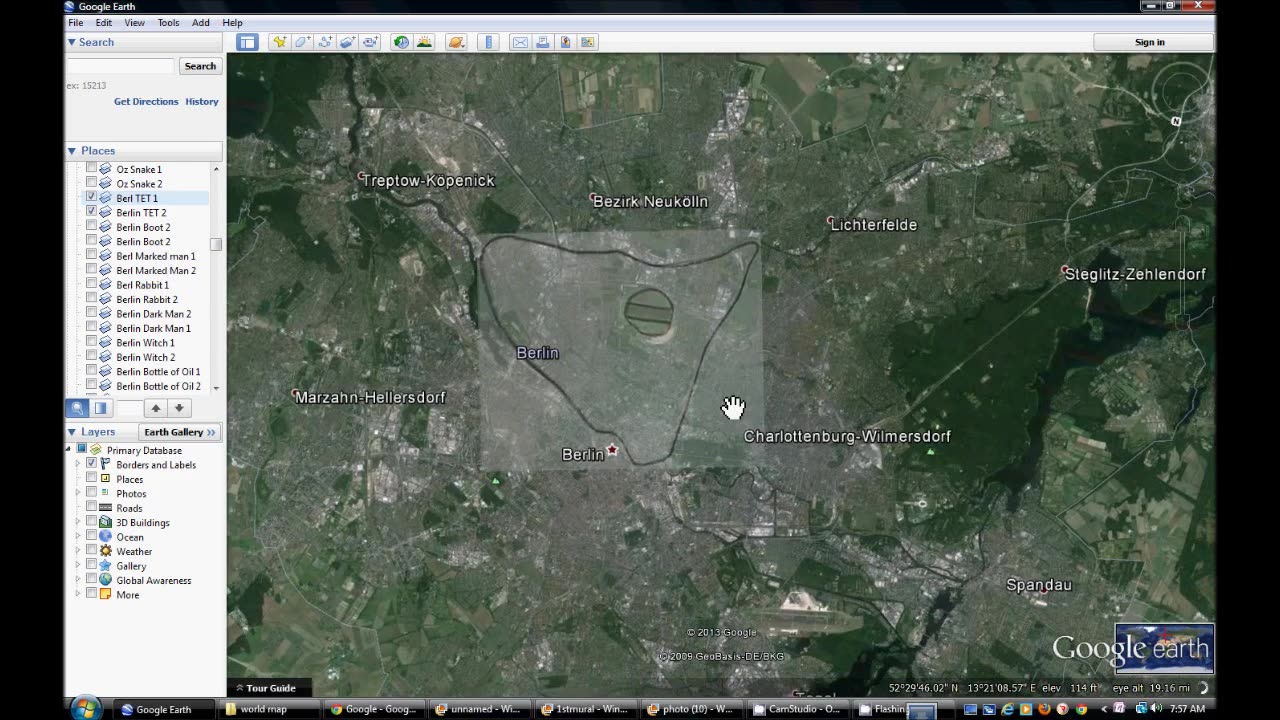Email this view envelope icon
This screenshot has height=720, width=1280.
[520, 42]
